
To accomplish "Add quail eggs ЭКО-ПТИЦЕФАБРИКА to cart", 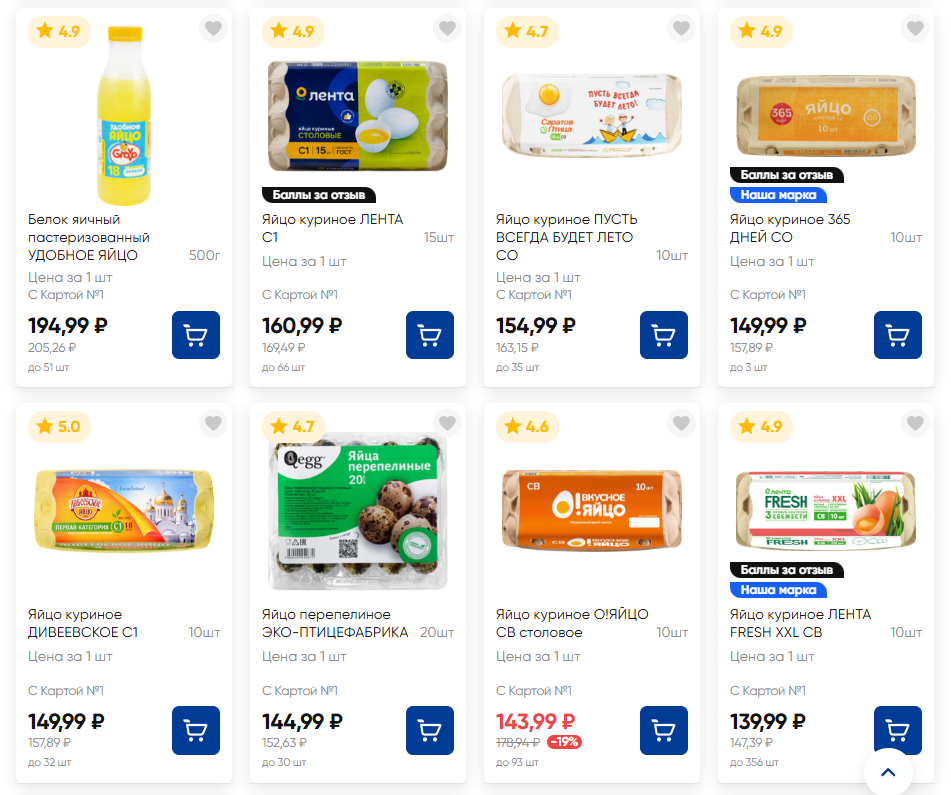I will (430, 730).
